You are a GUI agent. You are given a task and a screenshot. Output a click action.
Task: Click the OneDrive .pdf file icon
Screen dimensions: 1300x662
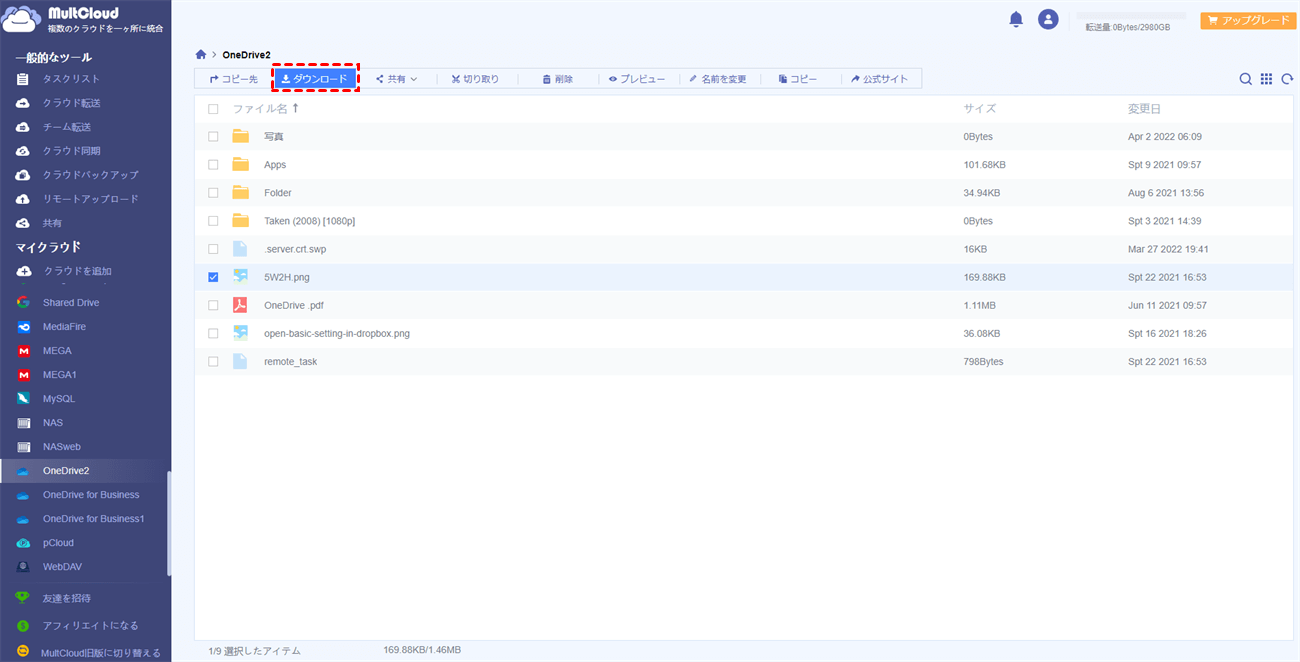[240, 305]
